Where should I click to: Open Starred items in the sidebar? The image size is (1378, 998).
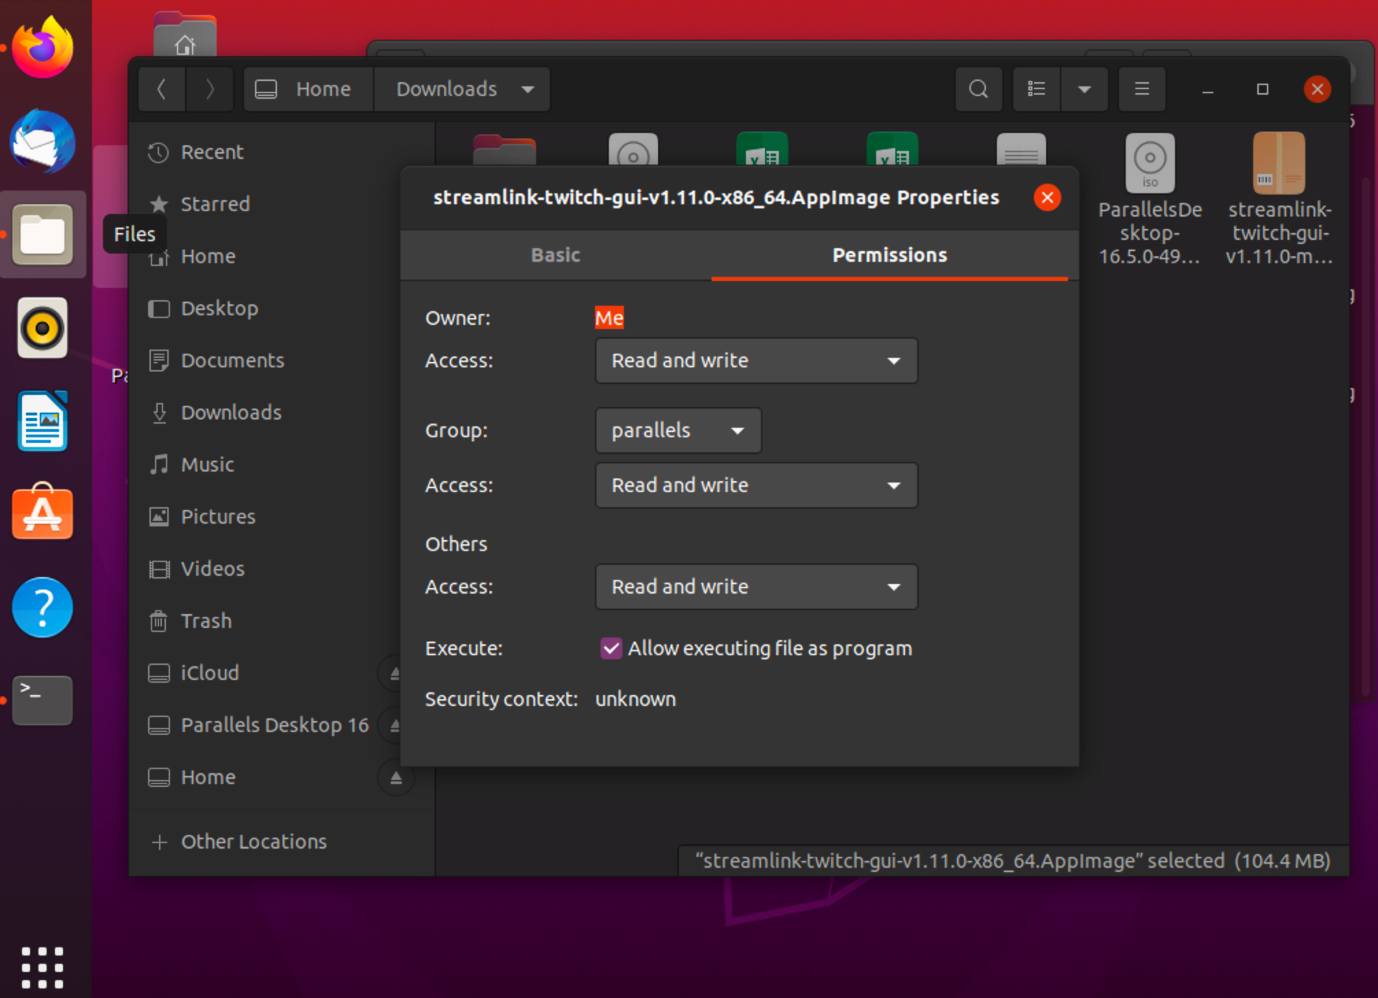click(215, 204)
